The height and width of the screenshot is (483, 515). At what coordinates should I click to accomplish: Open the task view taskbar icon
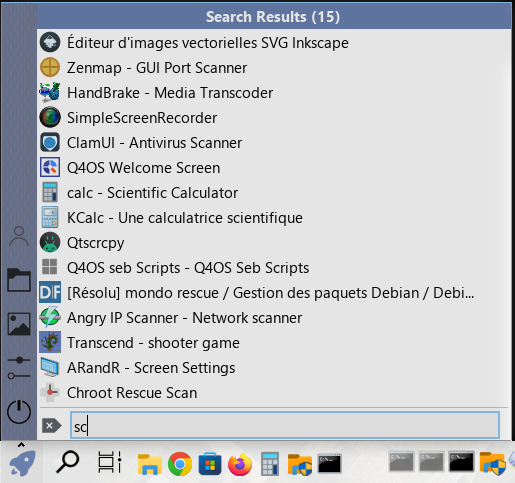109,462
